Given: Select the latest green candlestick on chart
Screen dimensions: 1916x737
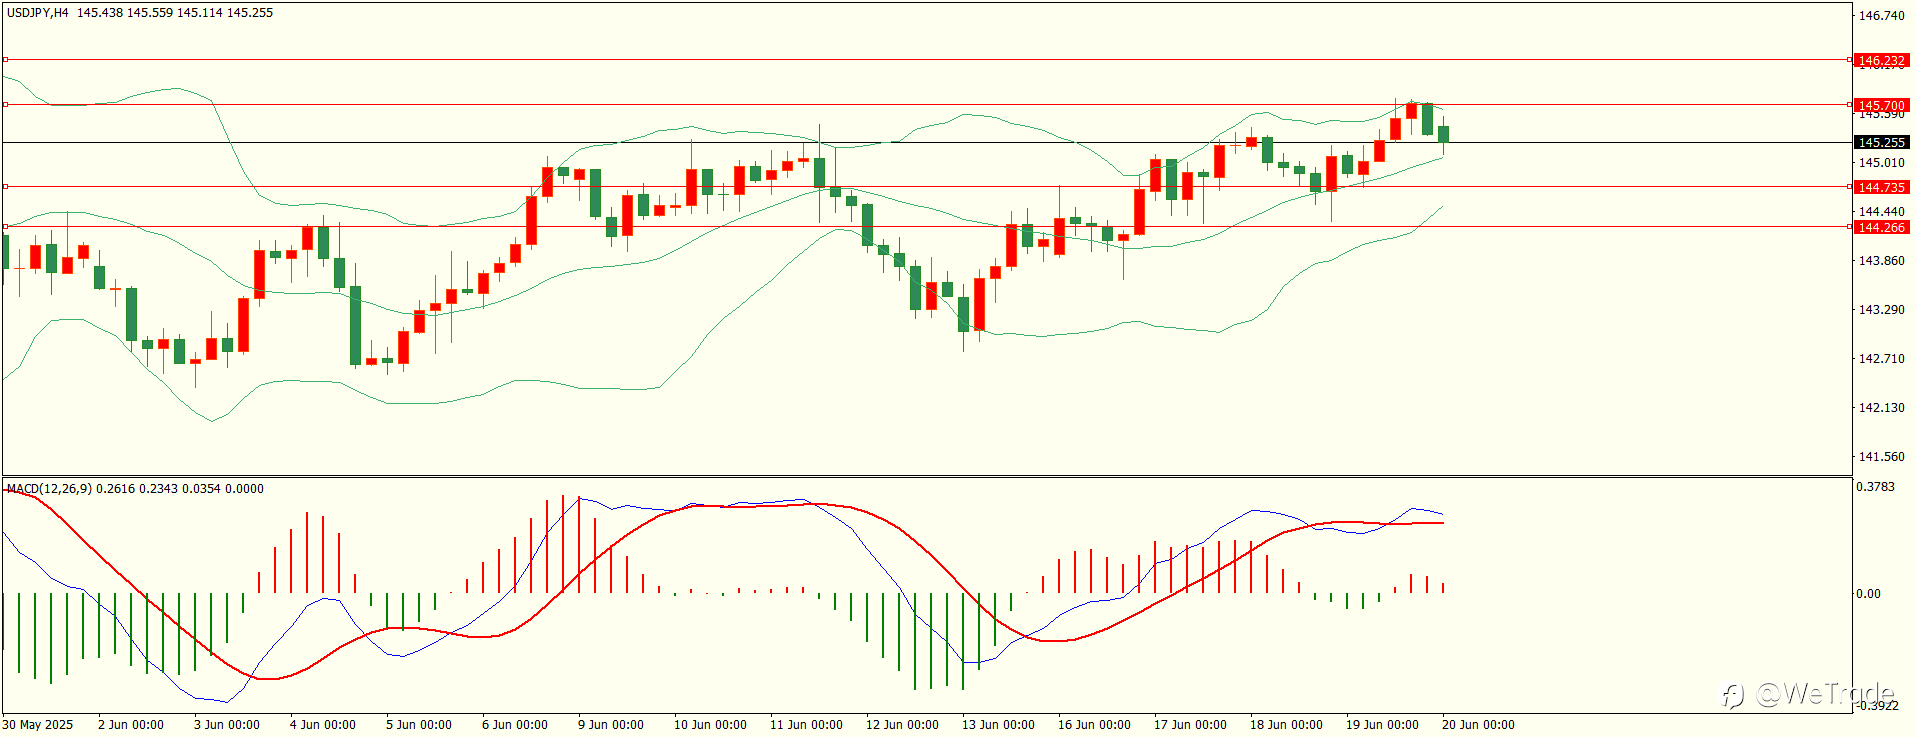Looking at the screenshot, I should [x=1443, y=134].
